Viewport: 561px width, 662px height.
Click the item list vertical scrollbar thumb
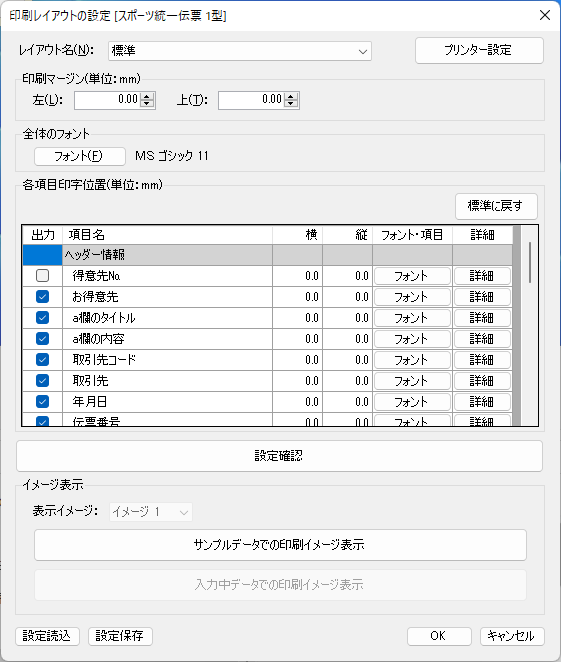530,263
